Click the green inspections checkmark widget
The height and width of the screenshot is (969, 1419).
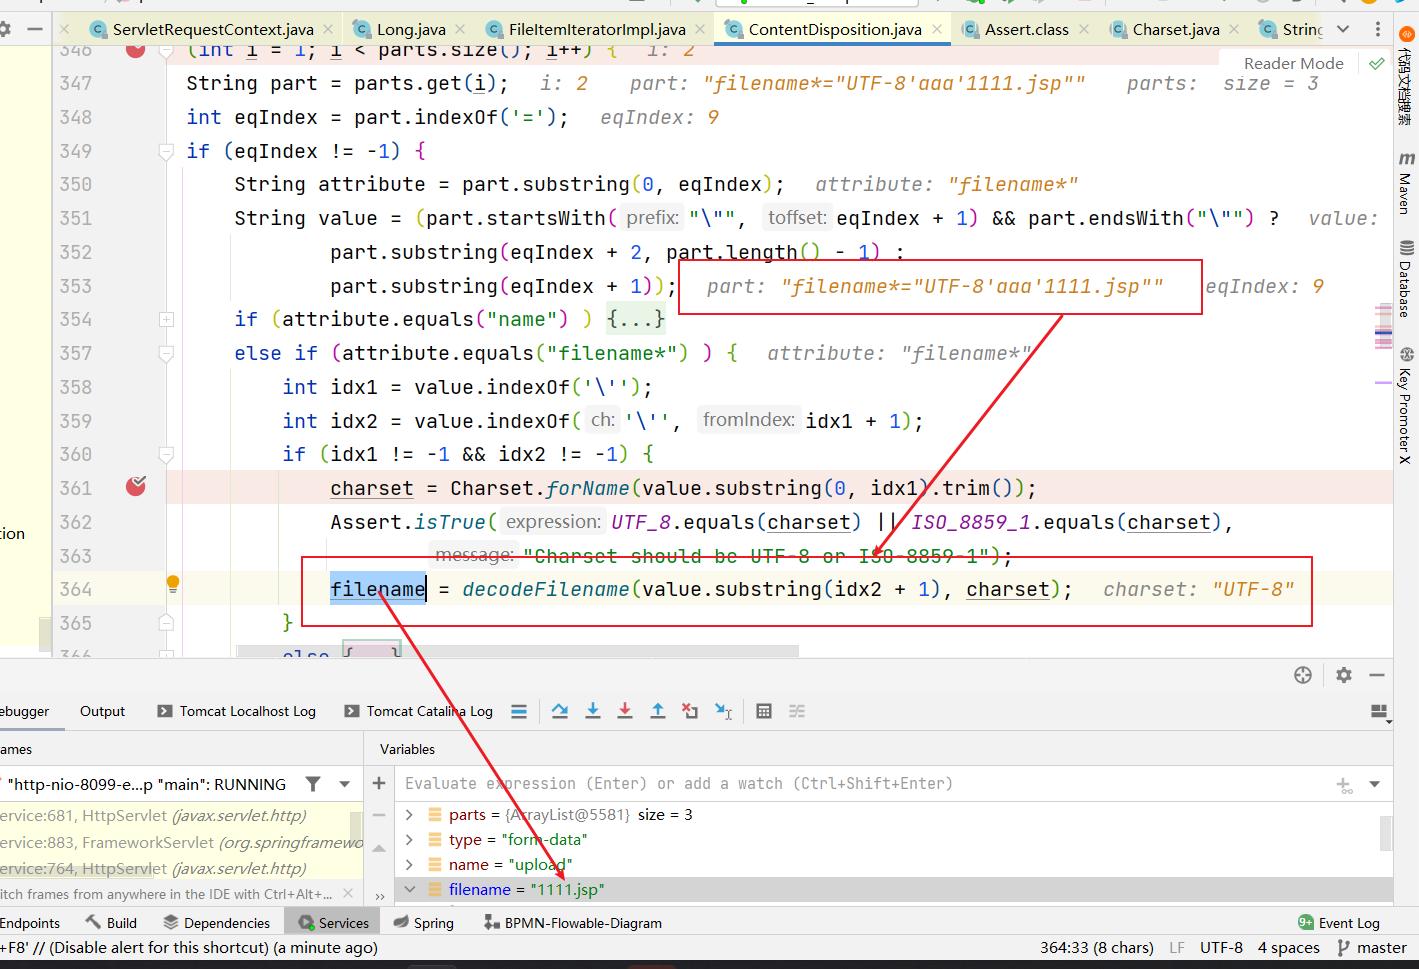[x=1376, y=63]
